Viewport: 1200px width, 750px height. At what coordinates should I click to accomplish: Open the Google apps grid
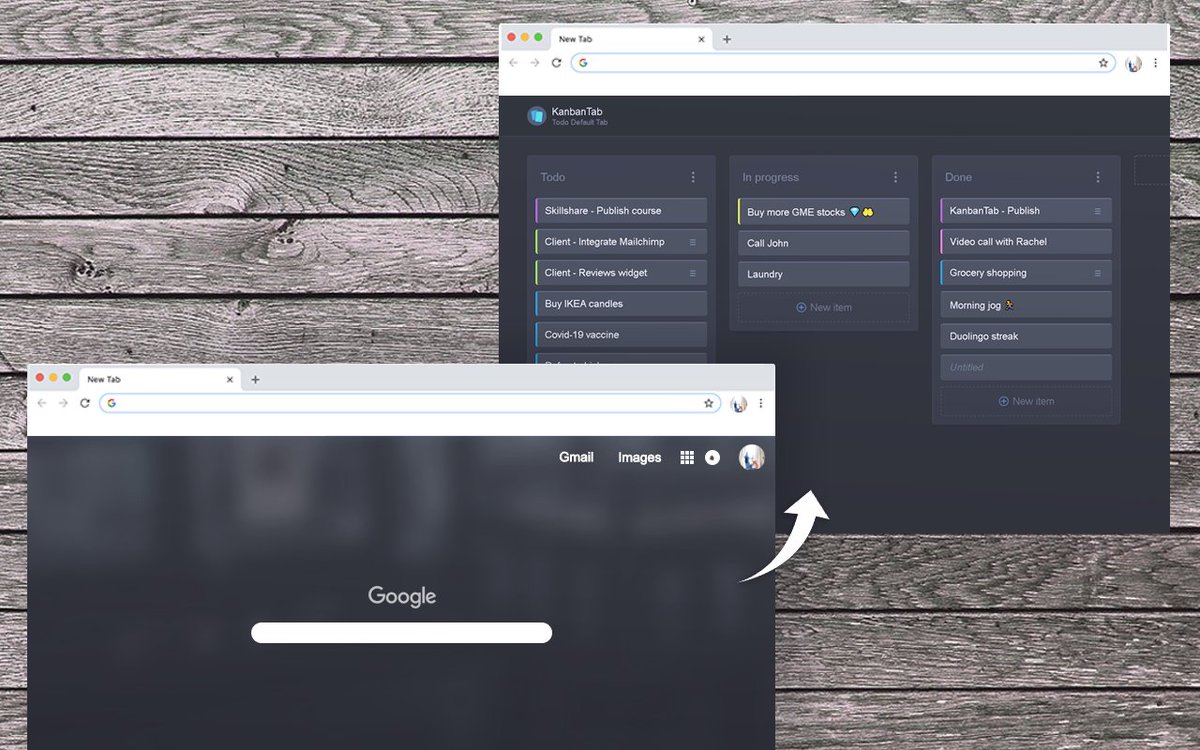point(687,457)
